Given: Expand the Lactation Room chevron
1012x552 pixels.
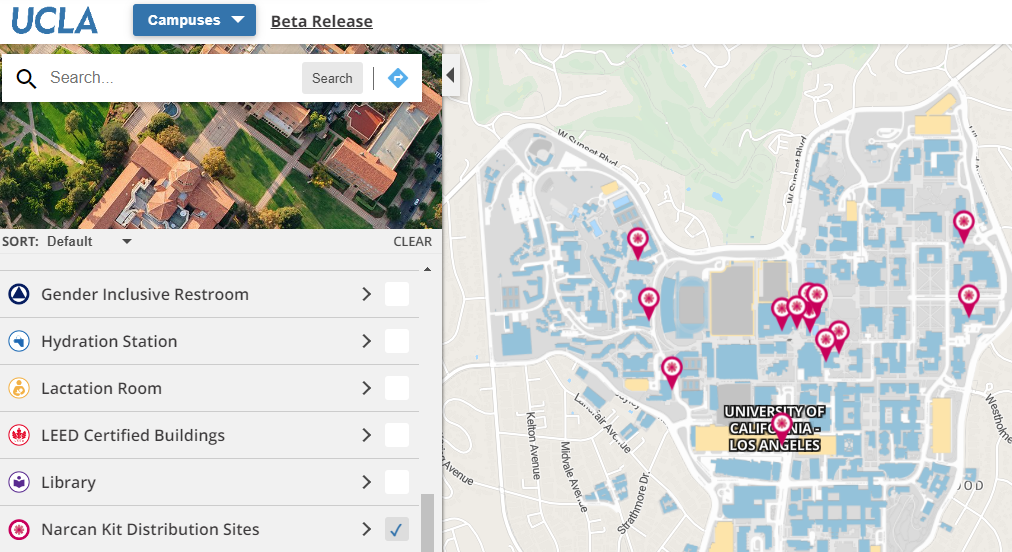Looking at the screenshot, I should (367, 388).
